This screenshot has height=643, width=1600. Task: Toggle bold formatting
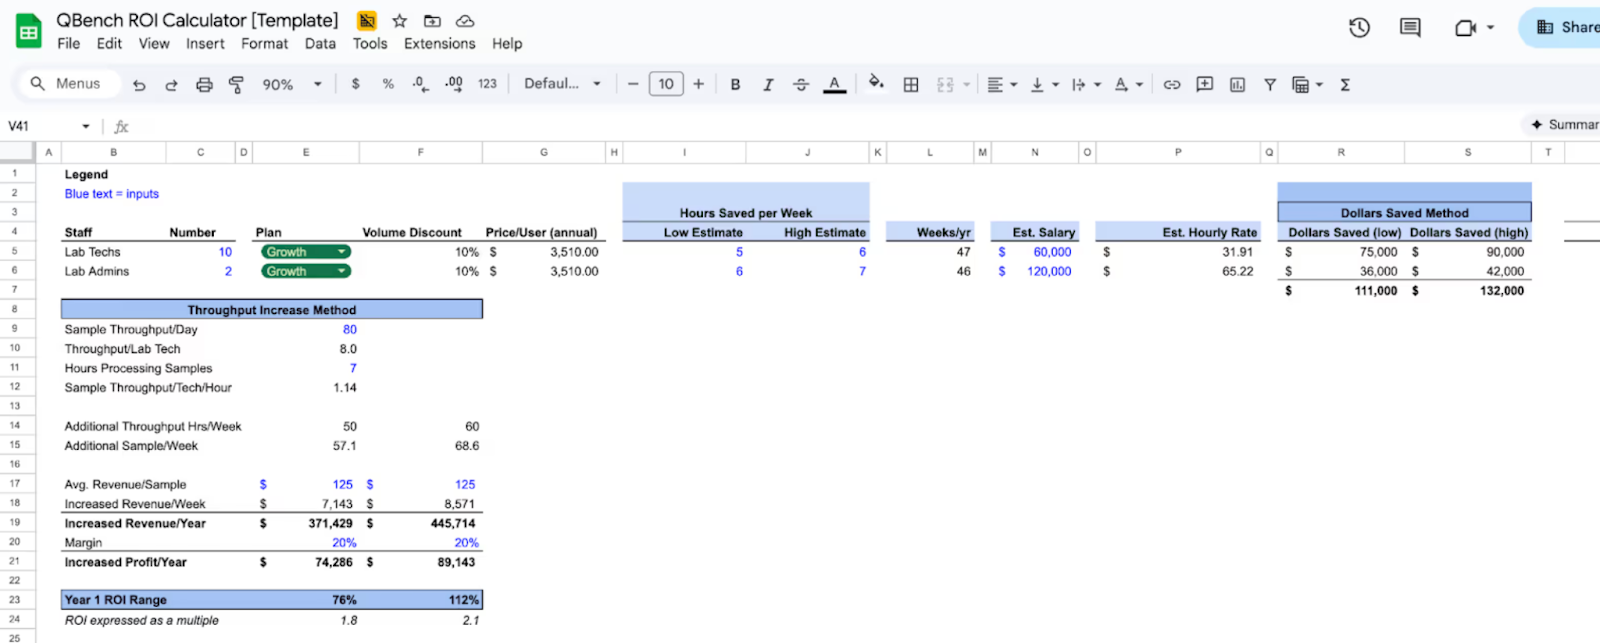[735, 85]
